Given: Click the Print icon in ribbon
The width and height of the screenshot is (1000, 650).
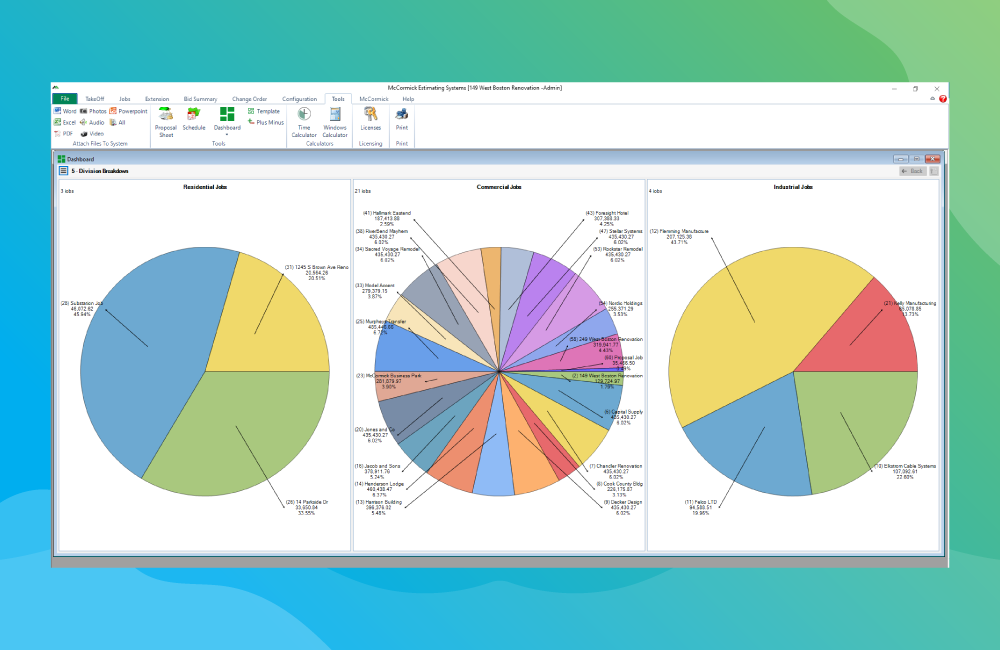Looking at the screenshot, I should 401,118.
